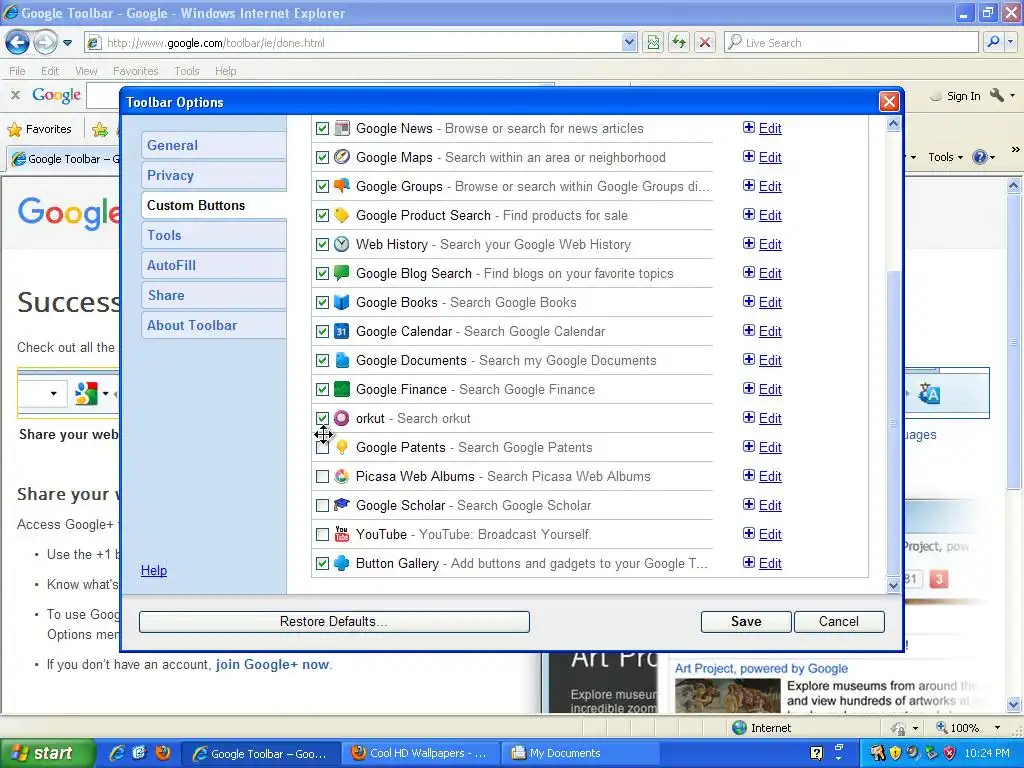The image size is (1024, 768).
Task: Enable the YouTube checkbox
Action: [x=322, y=534]
